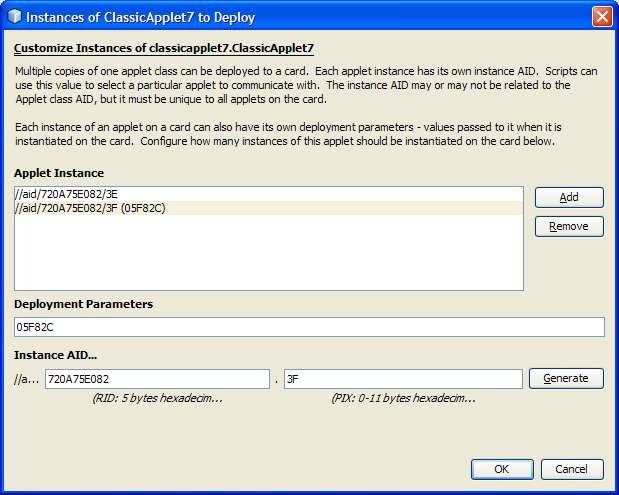
Task: Click the Deployment Parameters label
Action: point(83,304)
